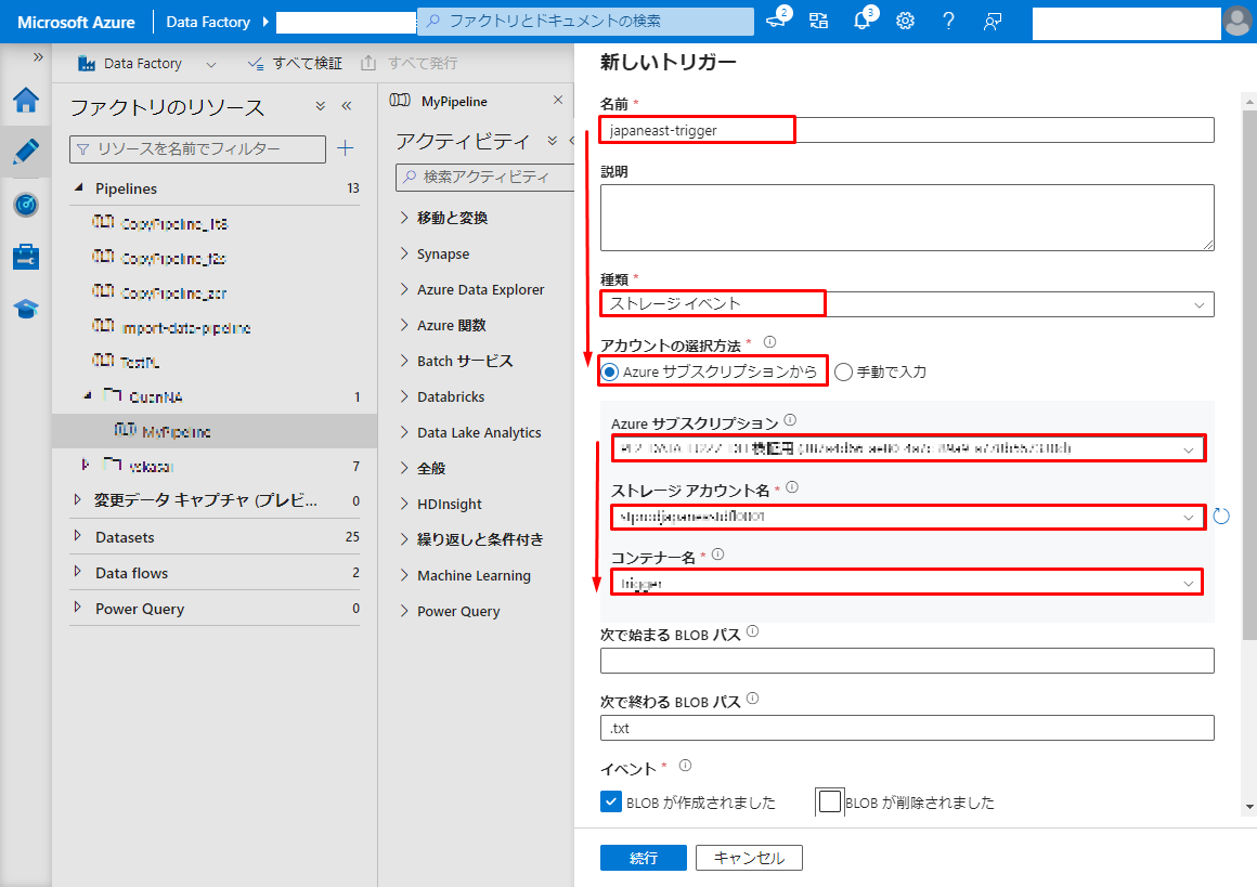
Task: Open the Monitor gauge icon in sidebar
Action: click(x=26, y=205)
